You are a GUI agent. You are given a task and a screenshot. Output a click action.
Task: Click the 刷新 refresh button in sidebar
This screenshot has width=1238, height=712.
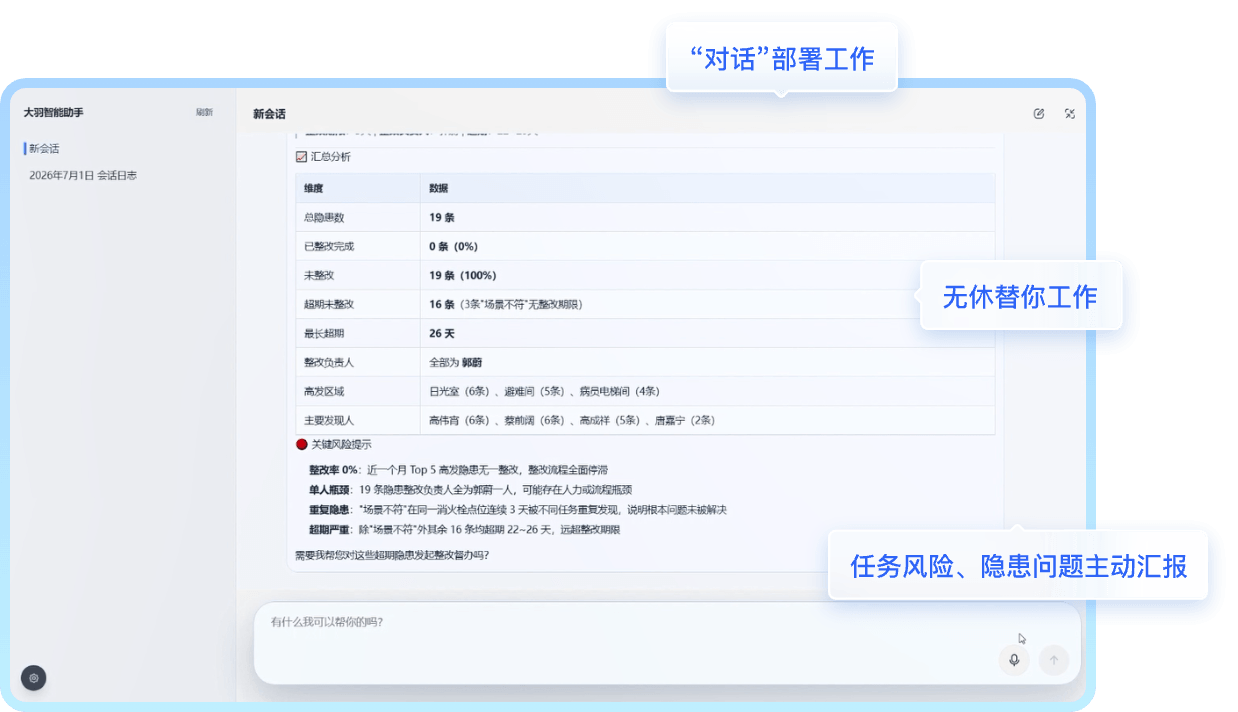(x=205, y=113)
